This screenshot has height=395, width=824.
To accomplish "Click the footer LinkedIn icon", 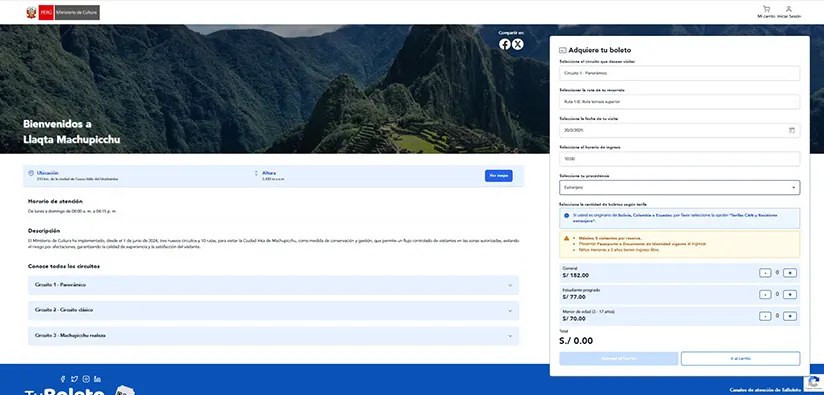I will pyautogui.click(x=98, y=379).
